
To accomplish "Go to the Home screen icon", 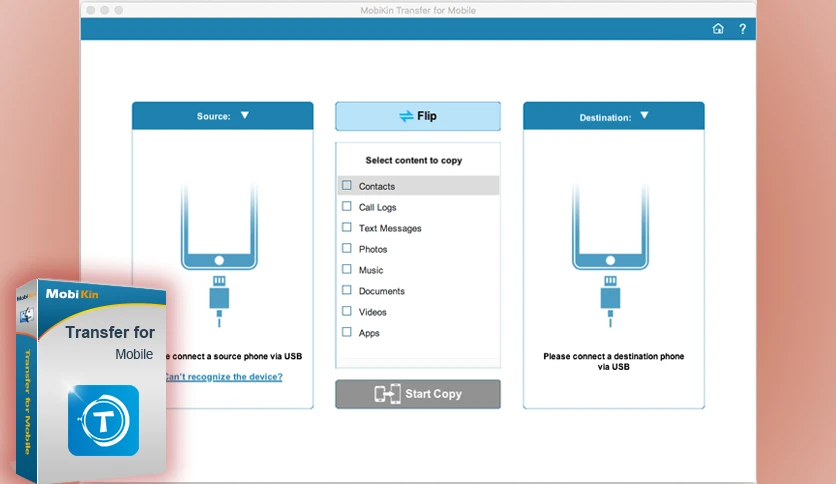I will point(718,29).
